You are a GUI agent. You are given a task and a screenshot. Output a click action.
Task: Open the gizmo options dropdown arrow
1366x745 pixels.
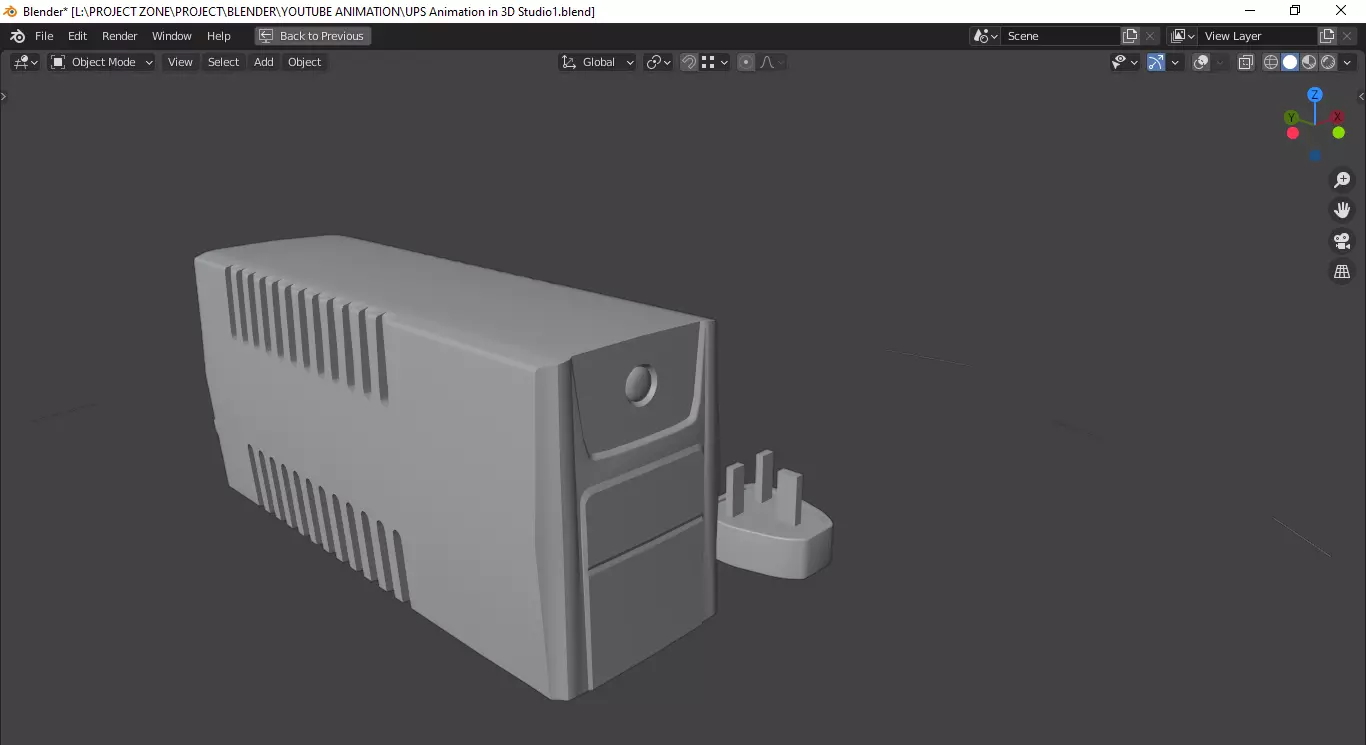pos(1175,62)
